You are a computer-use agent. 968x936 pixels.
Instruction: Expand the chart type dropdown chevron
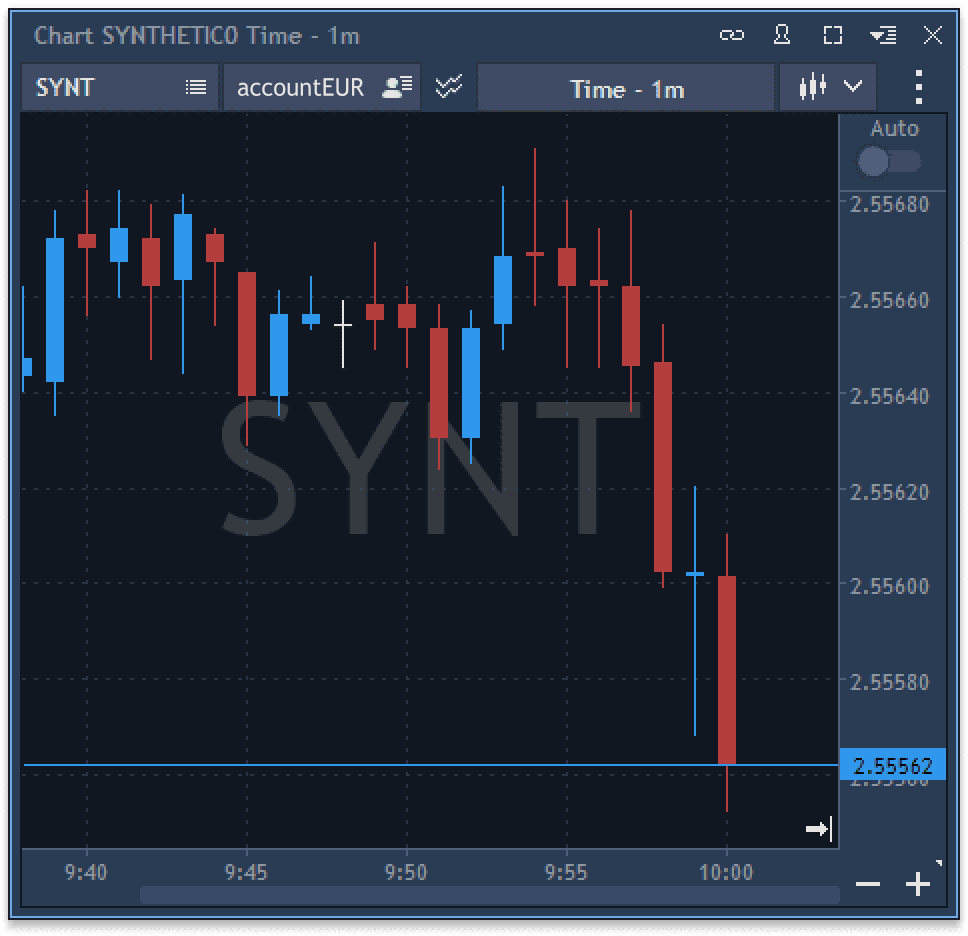pos(852,87)
